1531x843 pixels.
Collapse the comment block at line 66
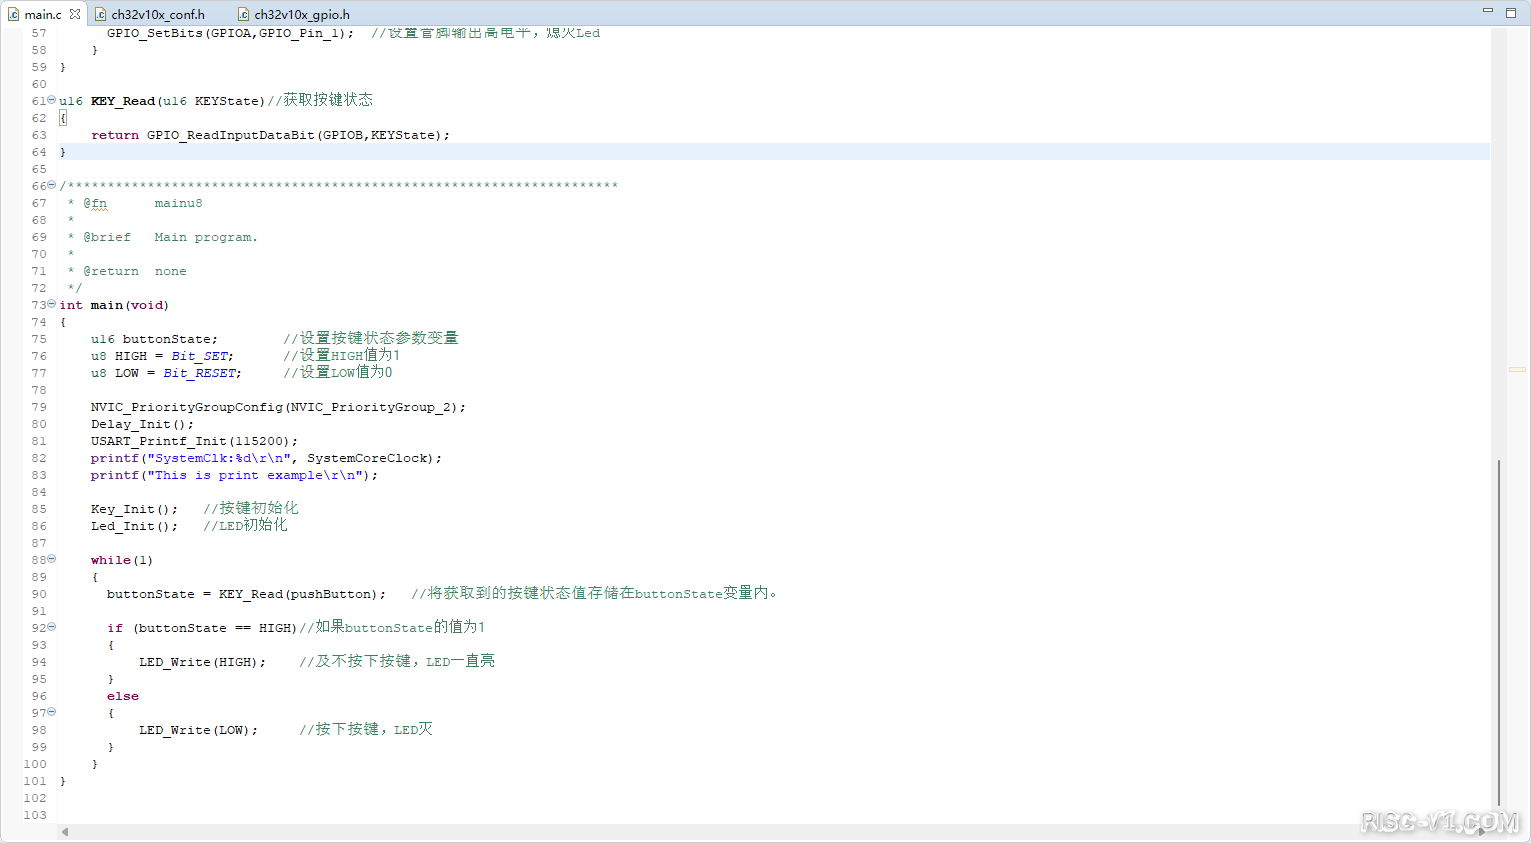[x=52, y=185]
